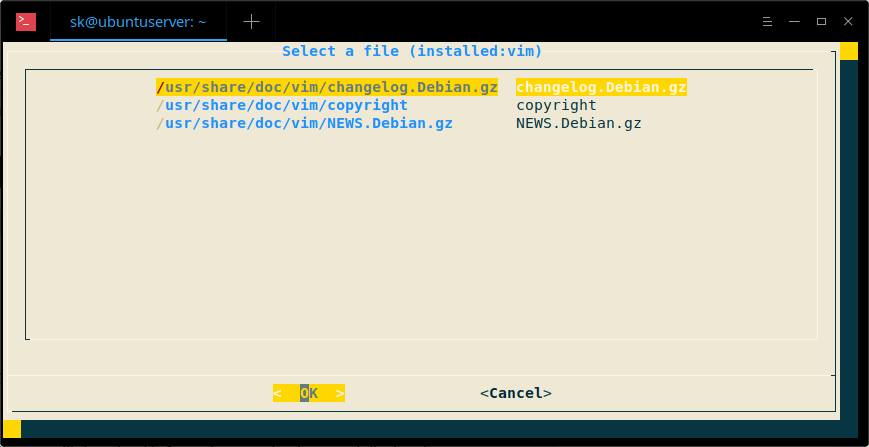Viewport: 869px width, 447px height.
Task: Select /usr/share/doc/vim/NEWS.Debian.gz path entry
Action: [304, 124]
